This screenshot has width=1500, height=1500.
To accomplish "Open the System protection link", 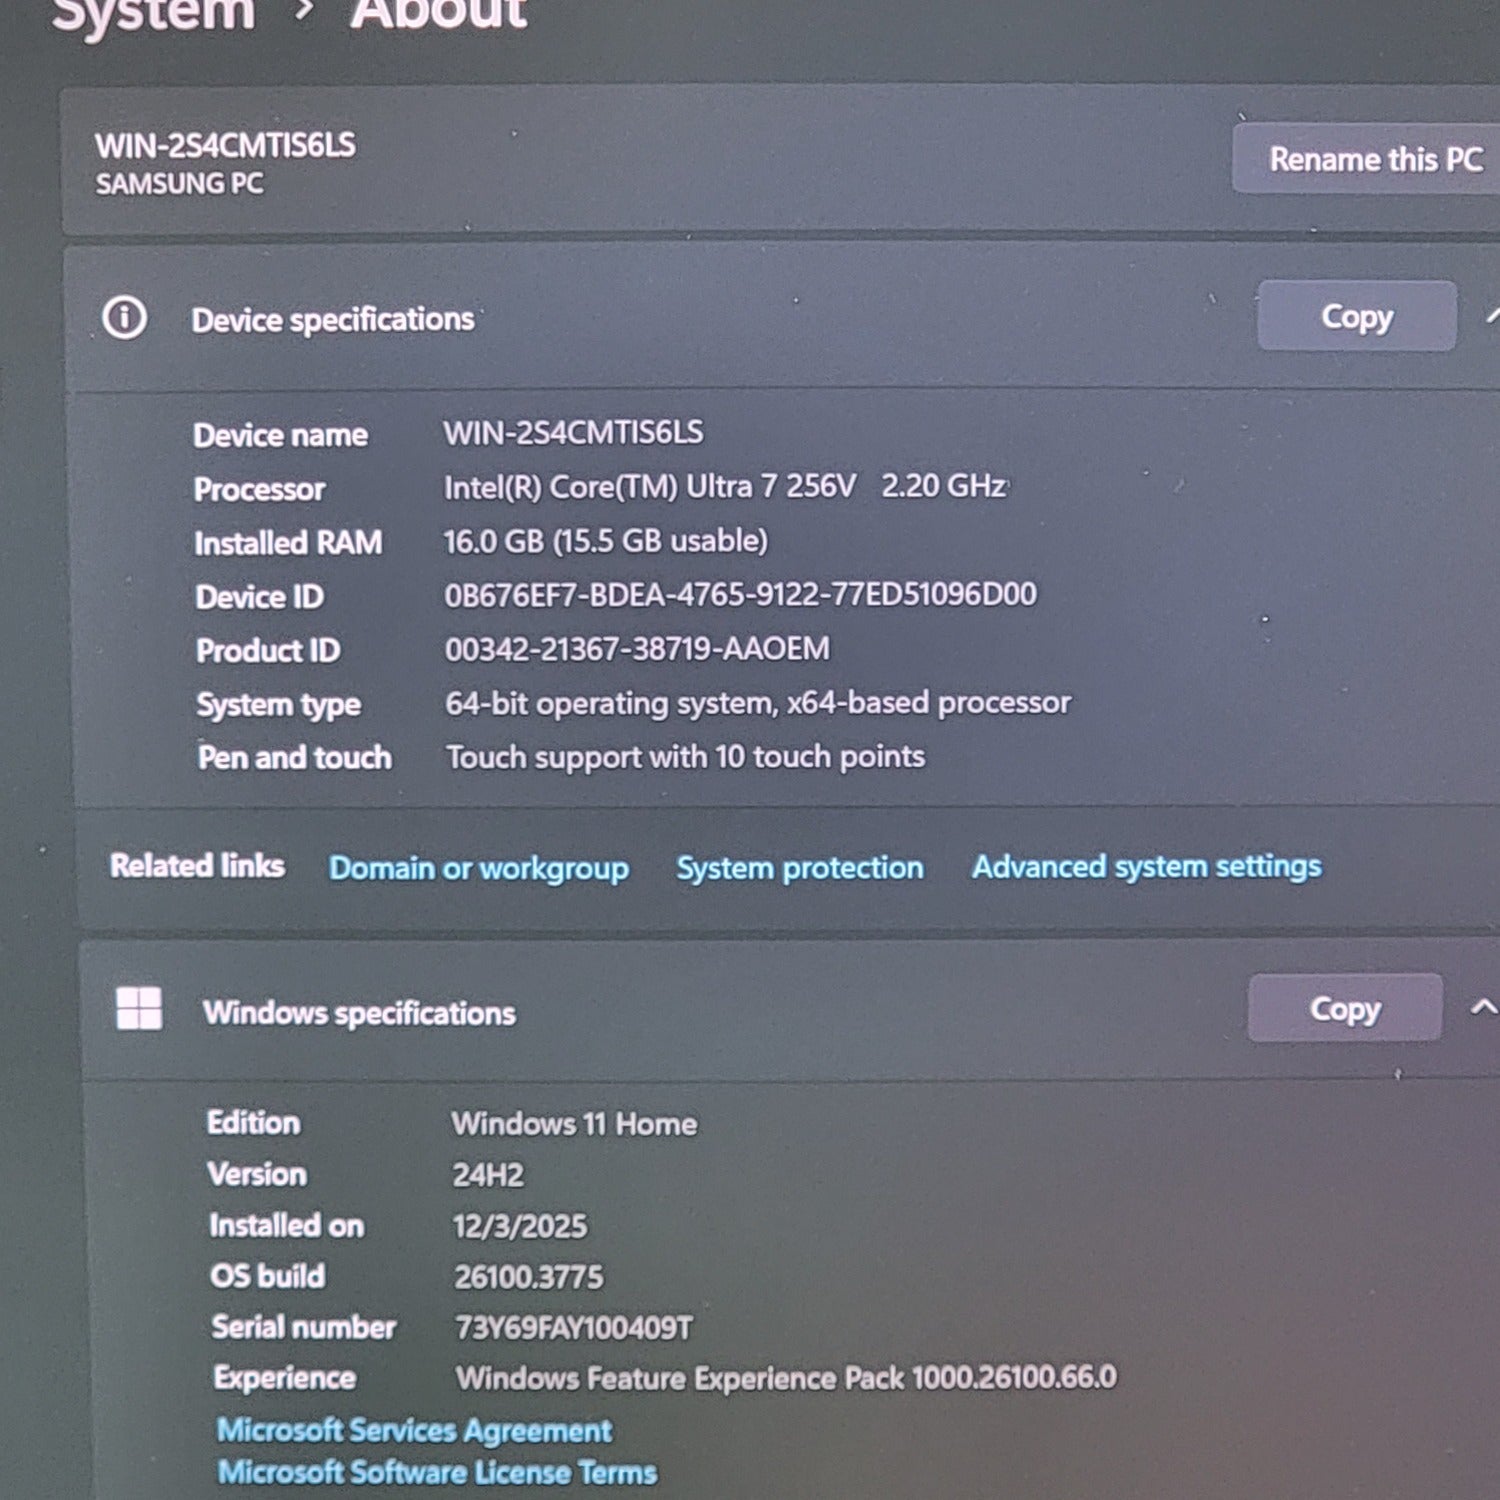I will coord(799,867).
